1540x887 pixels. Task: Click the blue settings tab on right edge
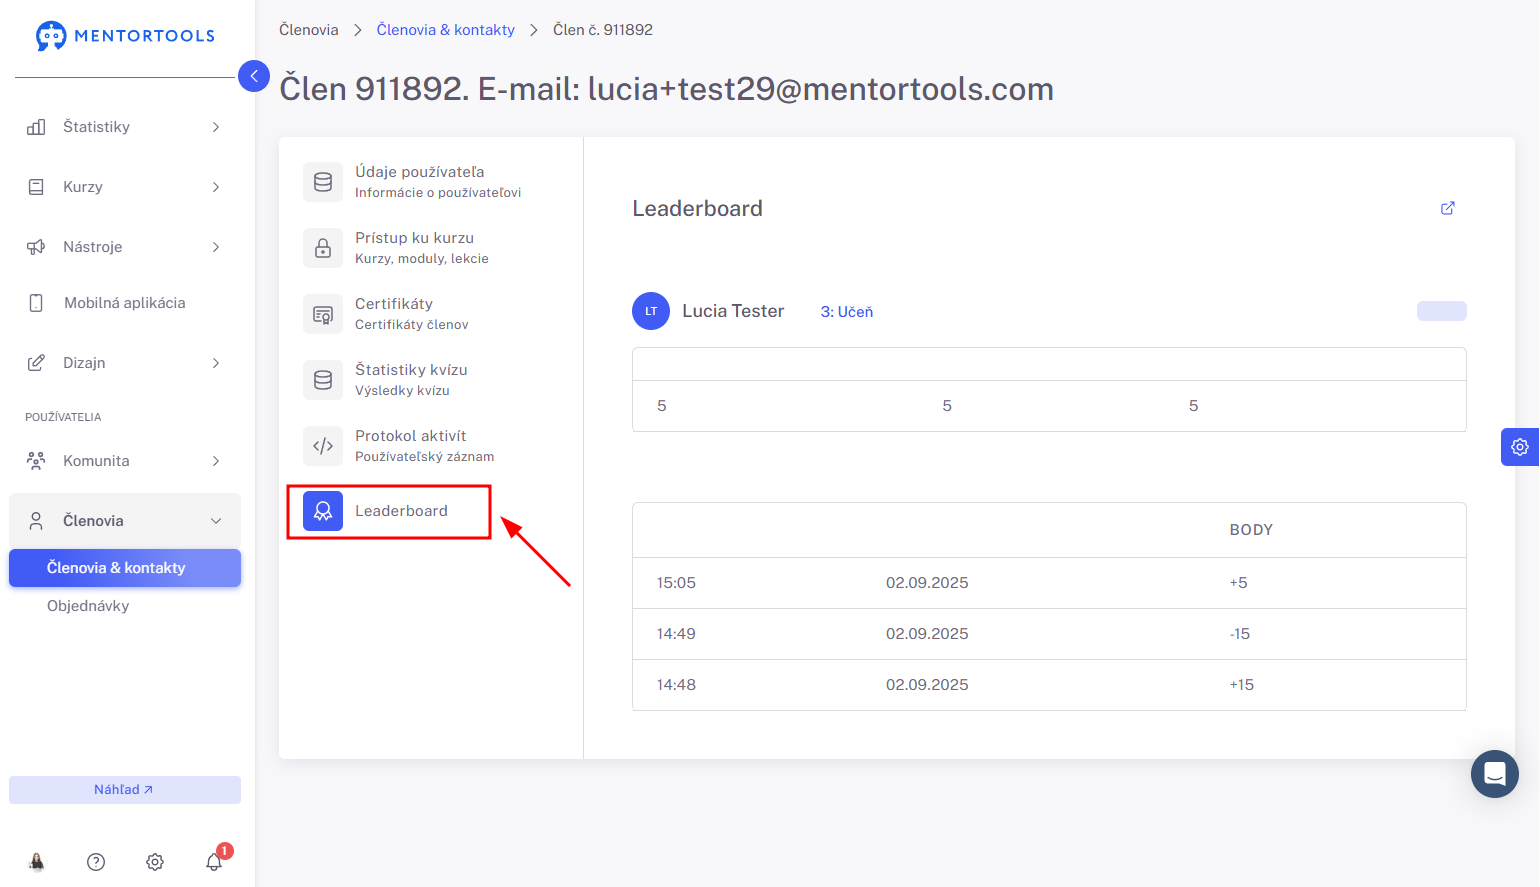pos(1519,447)
